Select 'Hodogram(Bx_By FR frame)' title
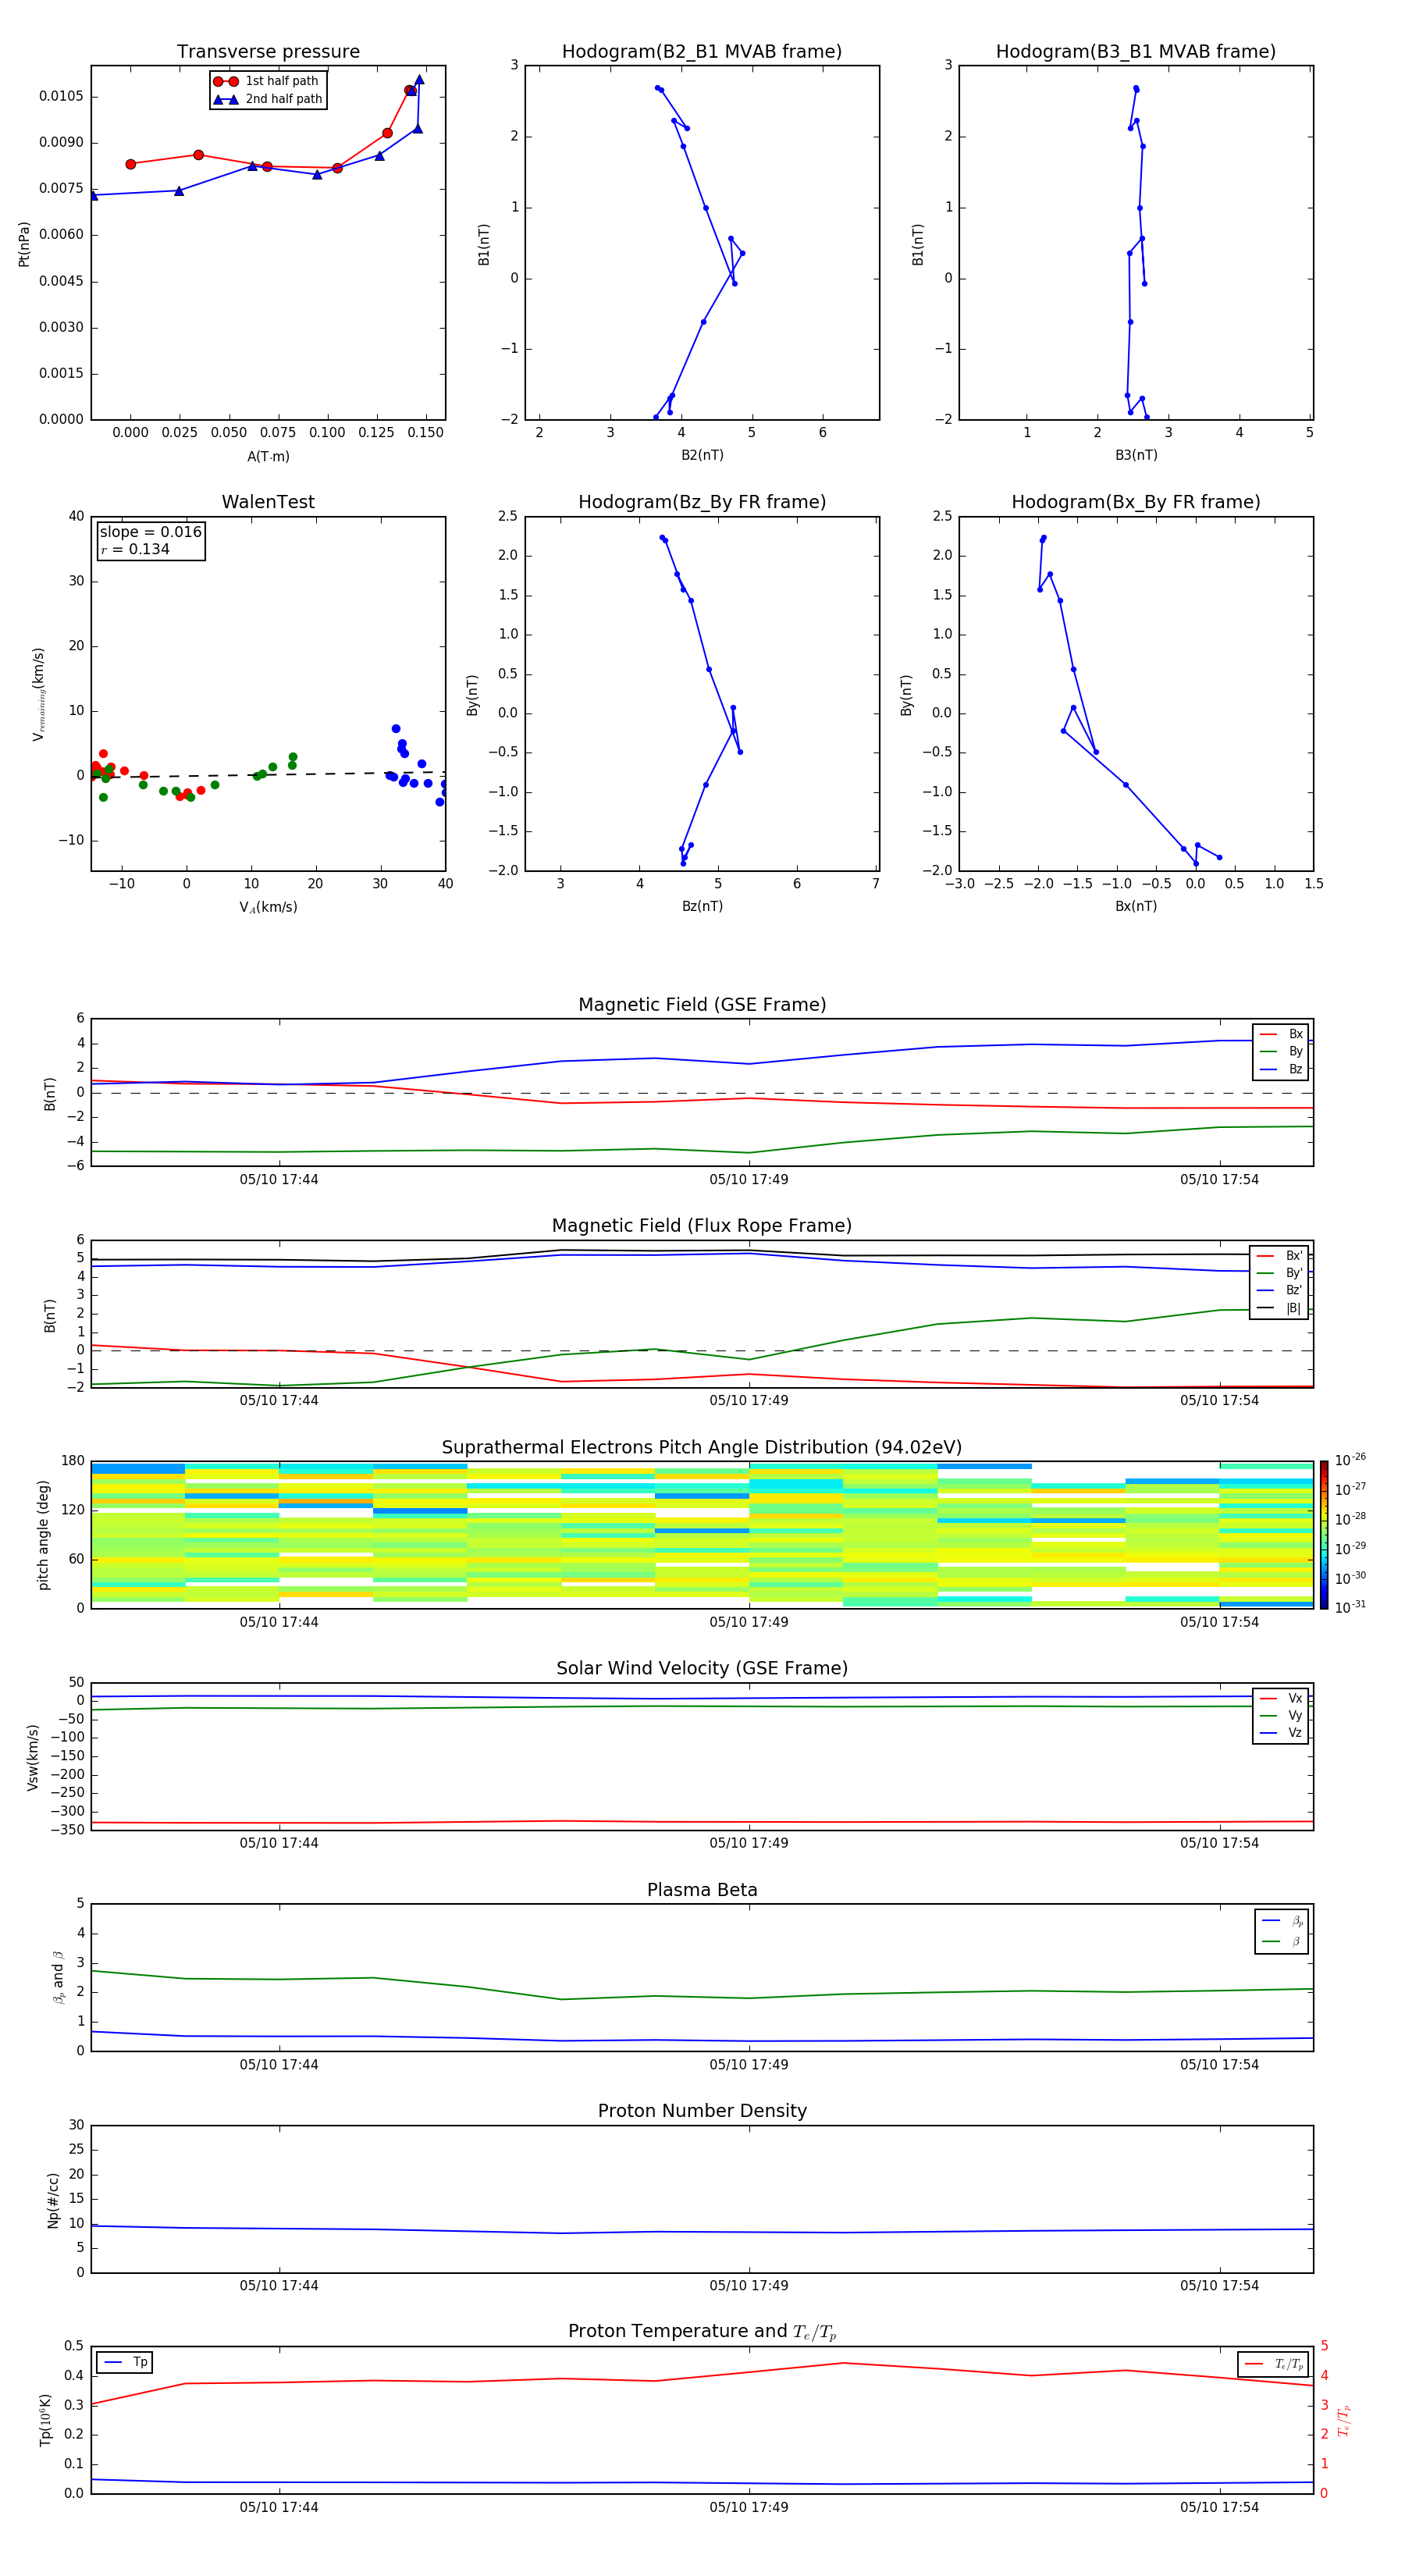 click(x=1136, y=502)
